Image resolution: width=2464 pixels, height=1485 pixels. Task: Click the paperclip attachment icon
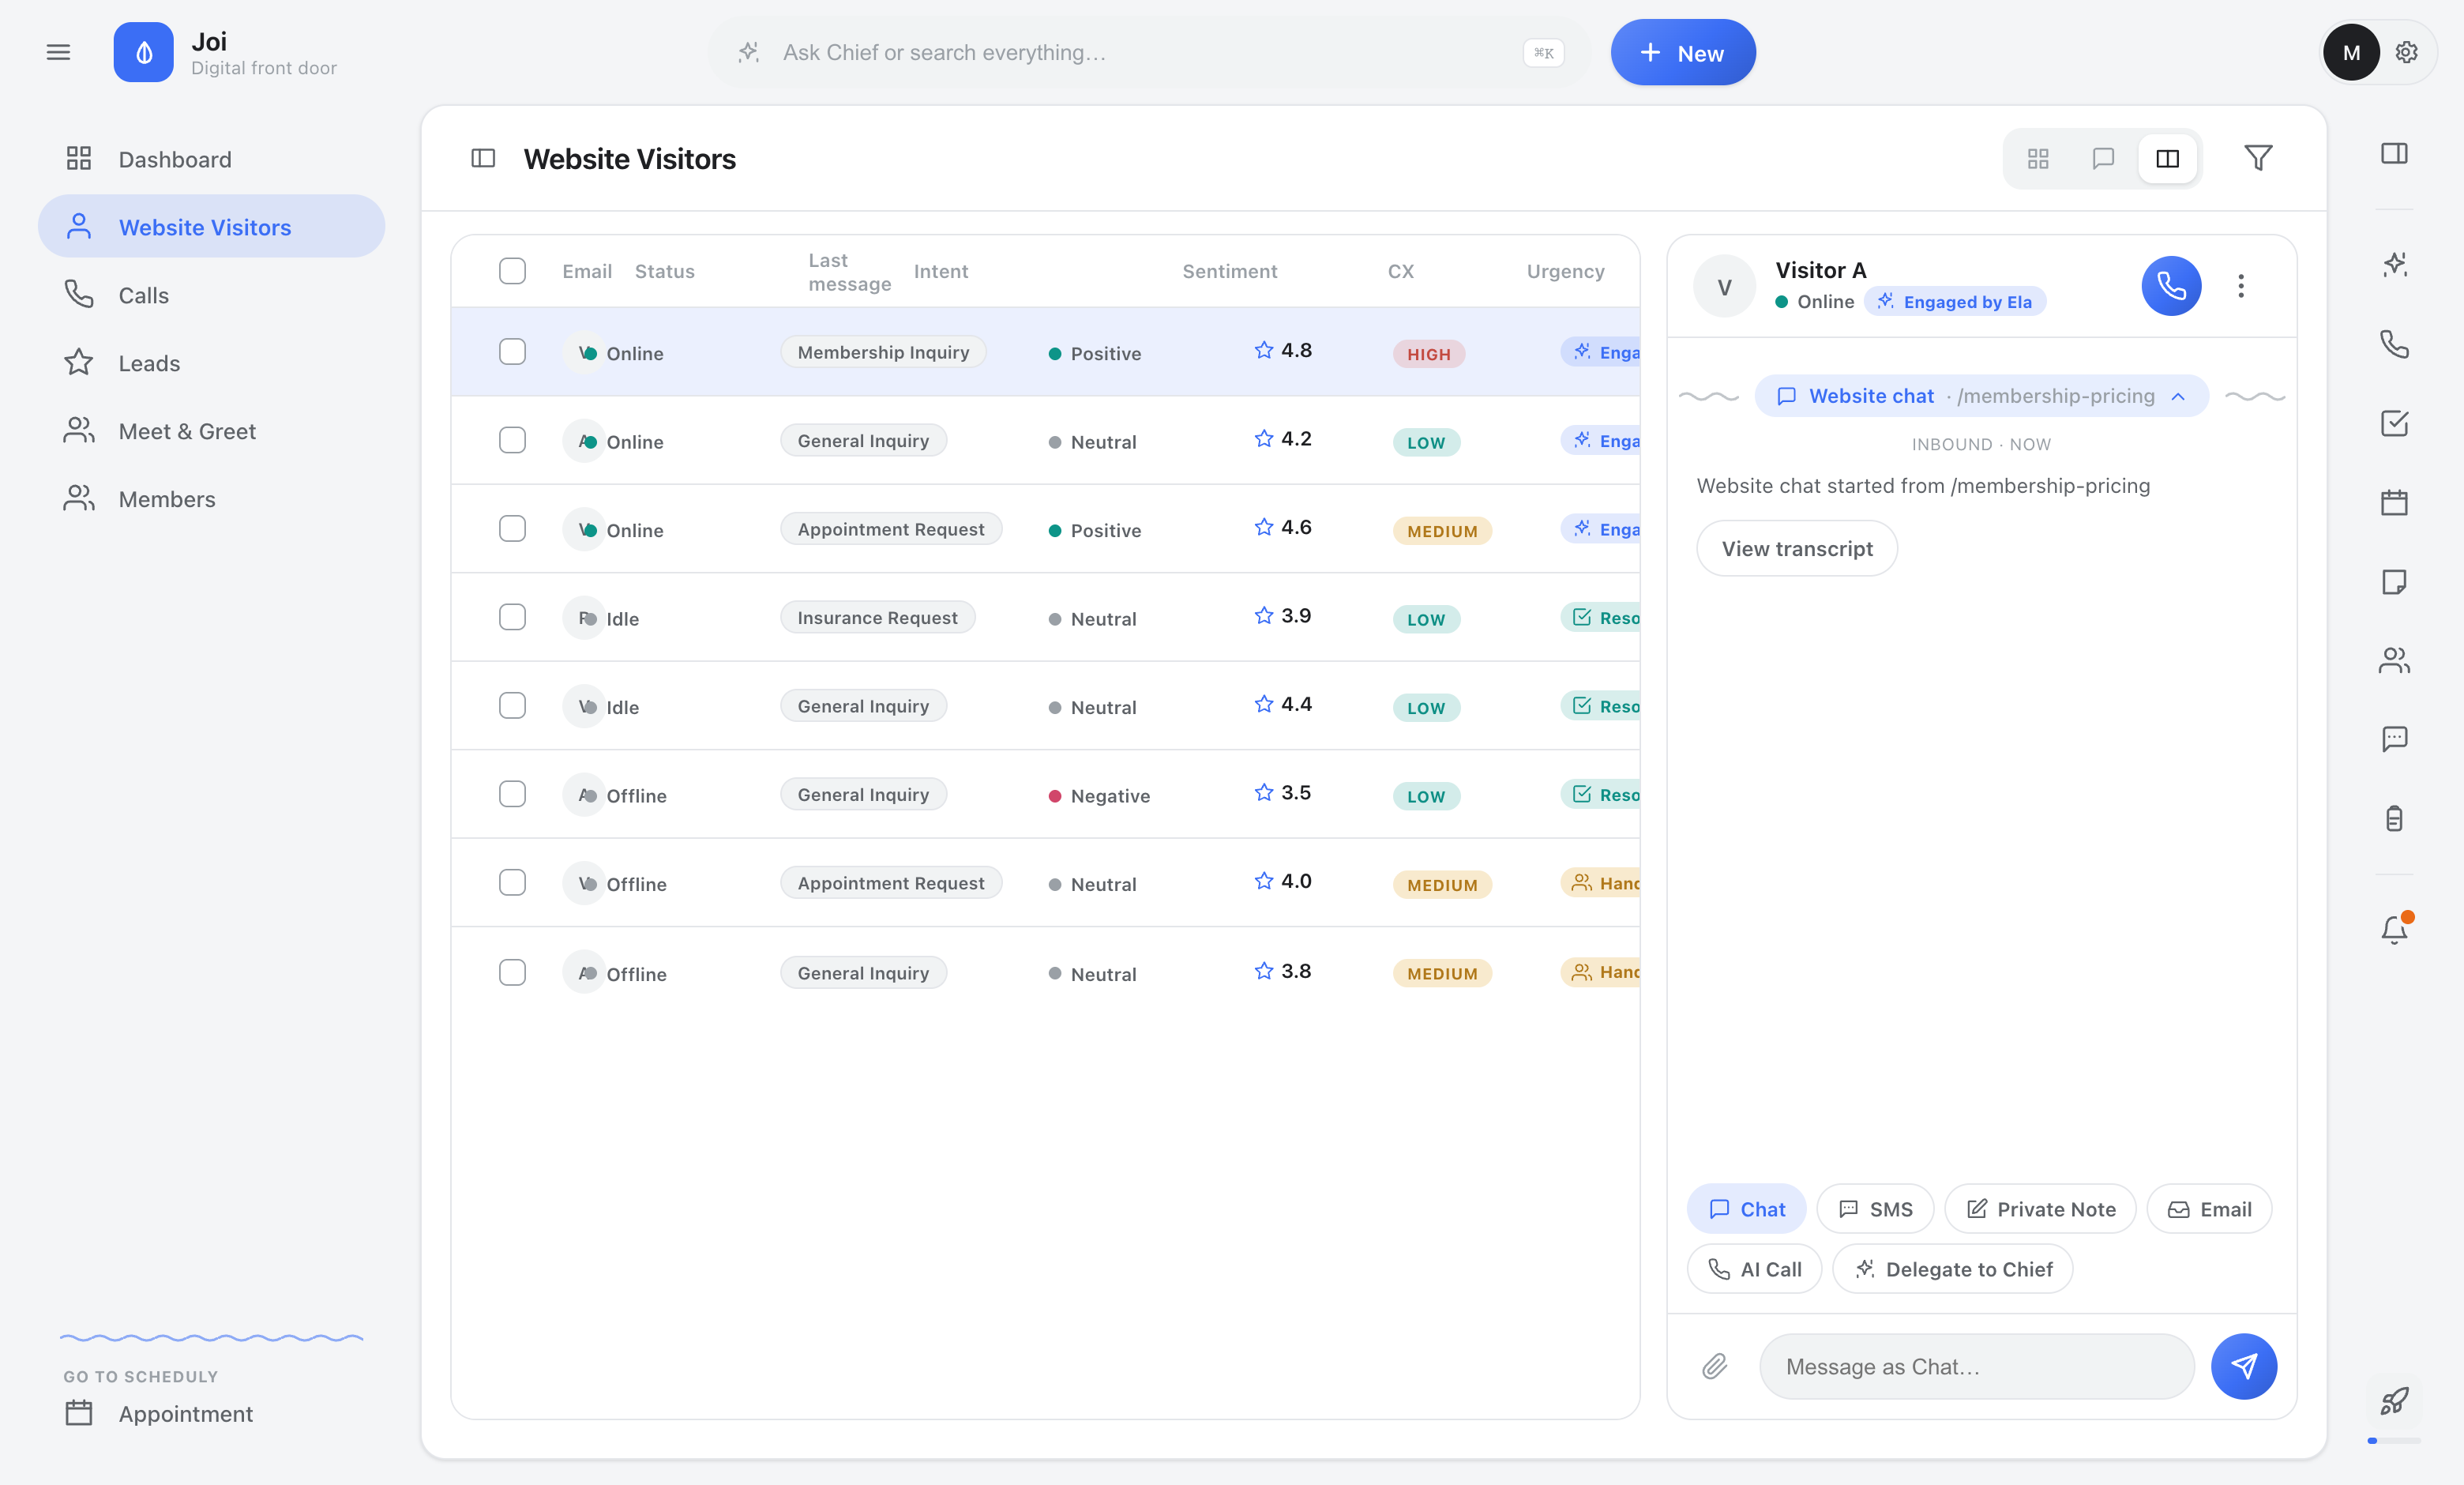pos(1714,1366)
